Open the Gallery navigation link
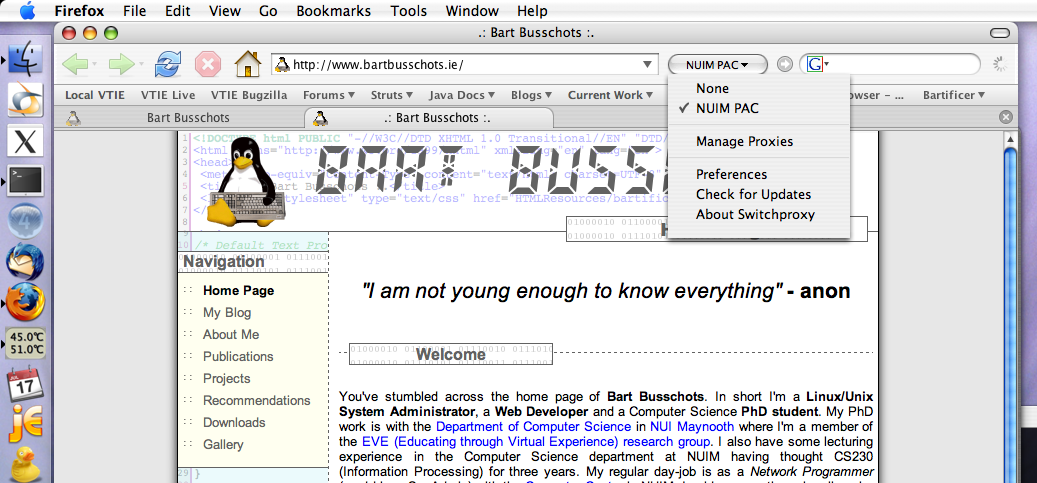Screen dimensions: 1037x483 [223, 445]
